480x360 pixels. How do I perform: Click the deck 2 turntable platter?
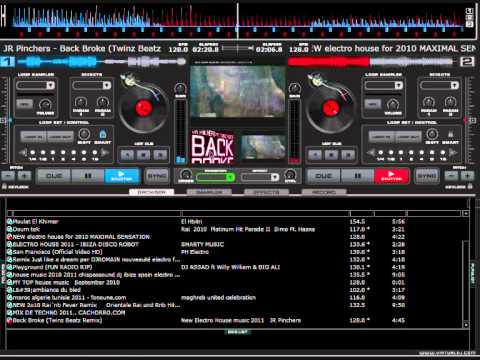click(x=330, y=109)
